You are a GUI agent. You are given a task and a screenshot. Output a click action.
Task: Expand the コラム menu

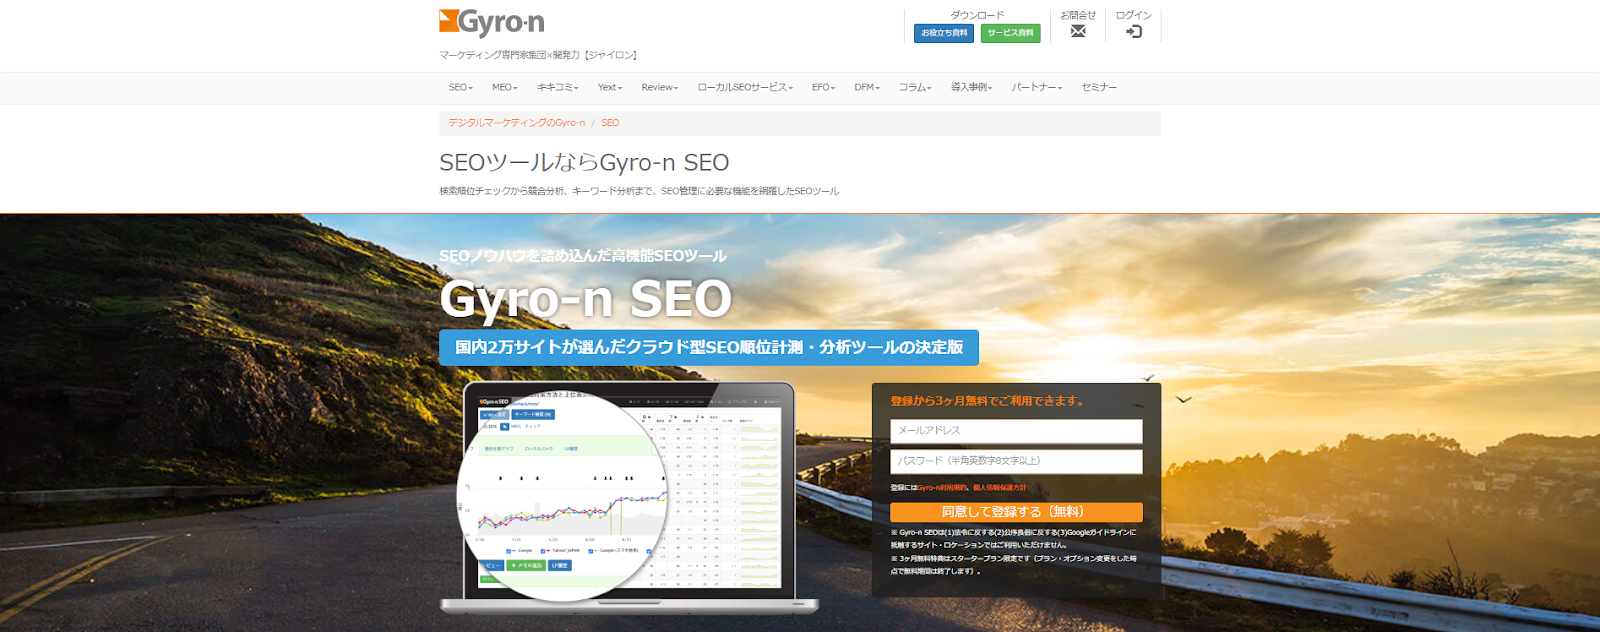pos(914,88)
